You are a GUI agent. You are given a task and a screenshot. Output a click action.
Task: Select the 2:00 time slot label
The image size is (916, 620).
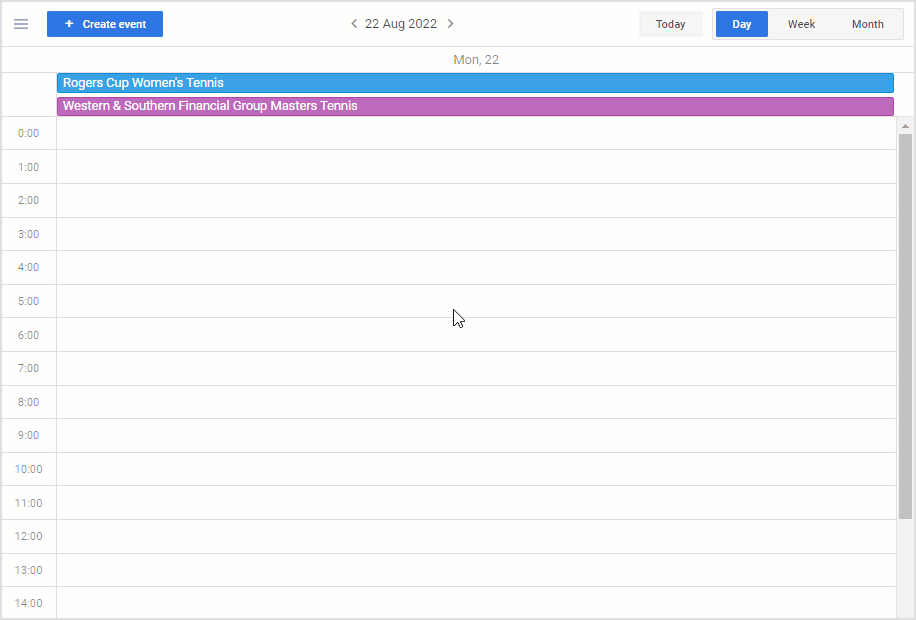click(28, 200)
